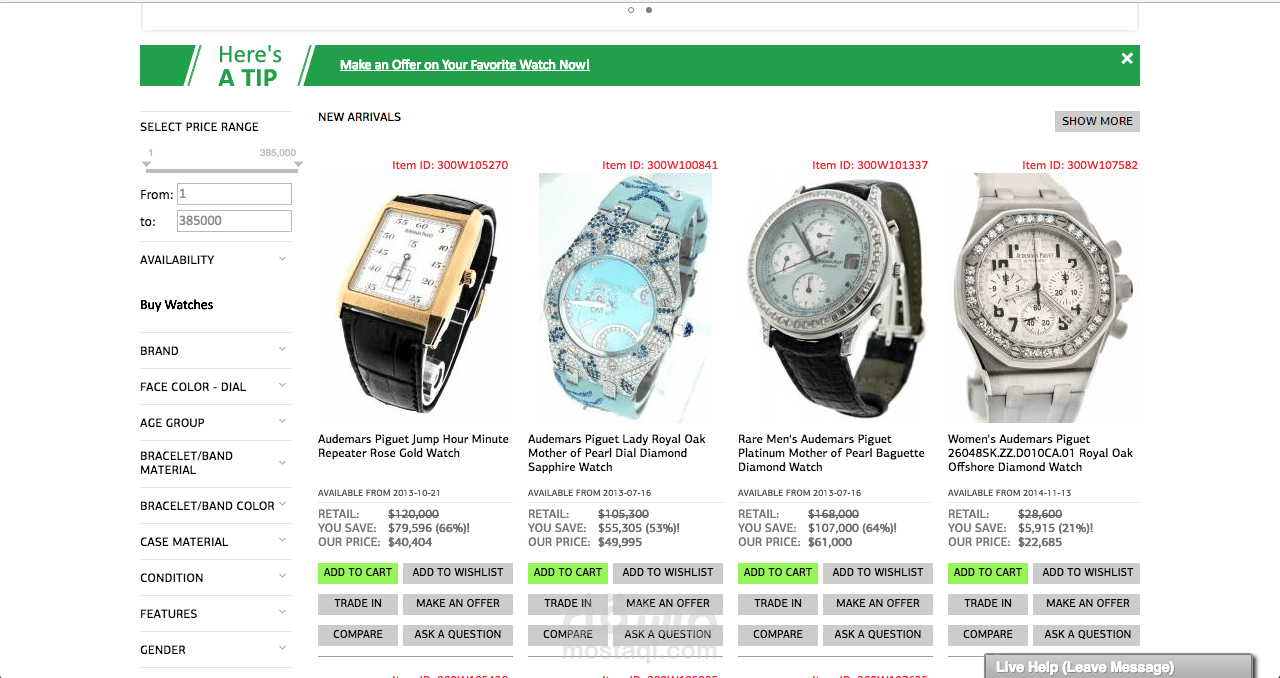This screenshot has height=678, width=1280.
Task: Focus the 'to' price input field
Action: tap(234, 221)
